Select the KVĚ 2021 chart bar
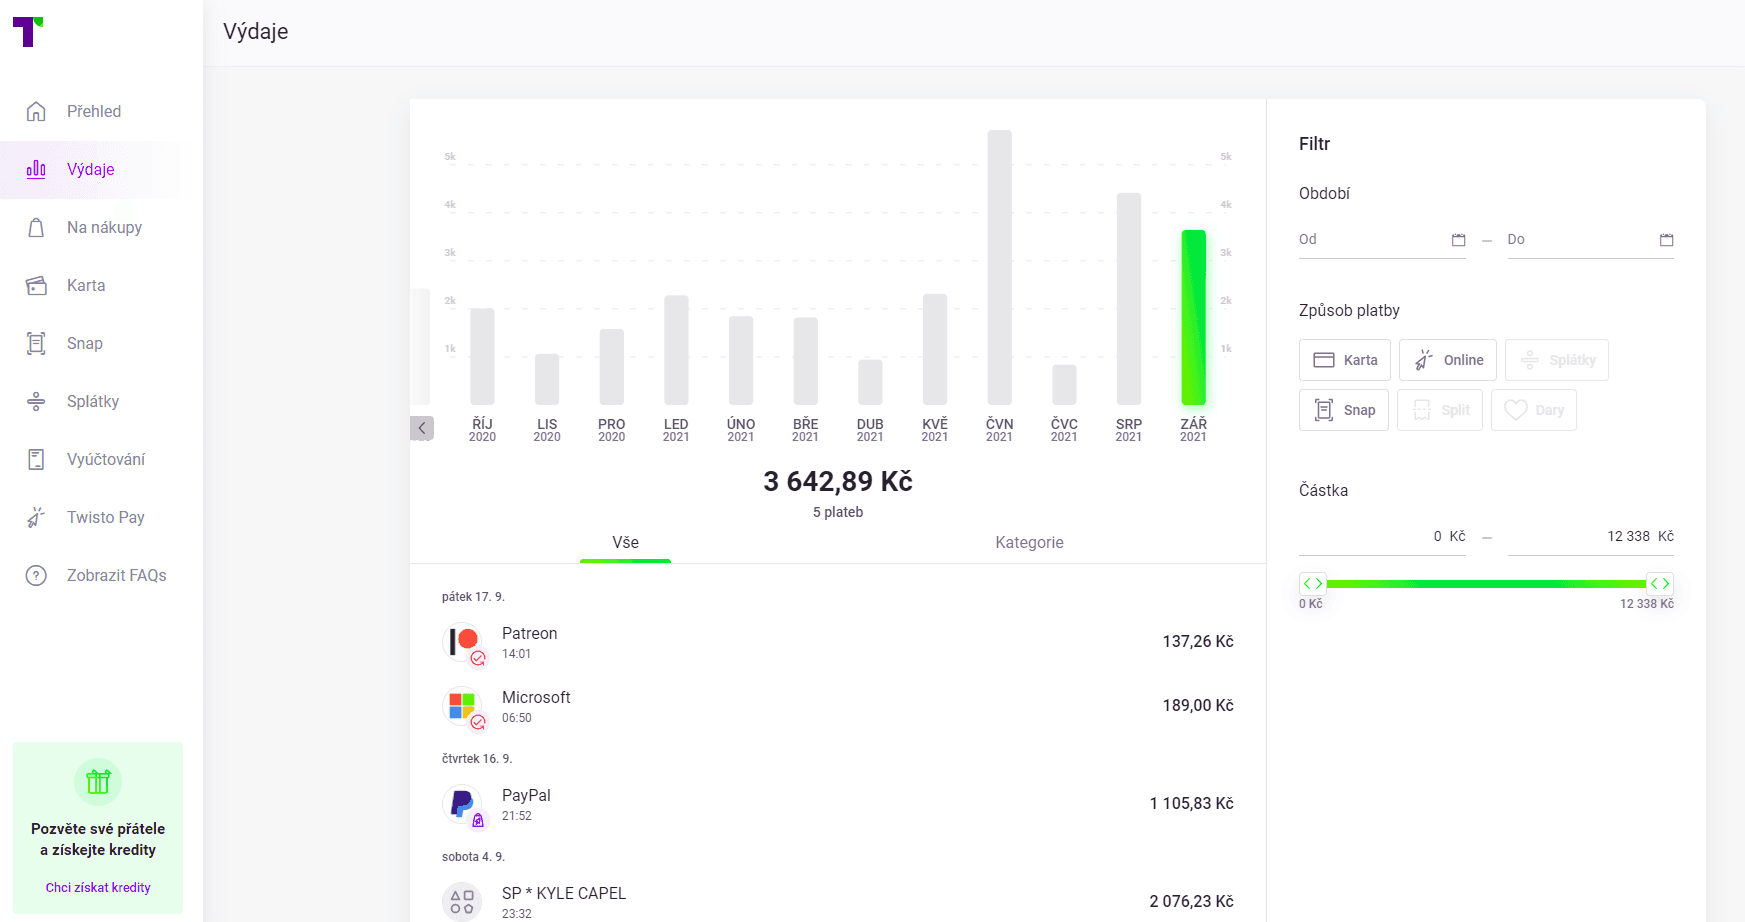1745x922 pixels. pos(935,349)
